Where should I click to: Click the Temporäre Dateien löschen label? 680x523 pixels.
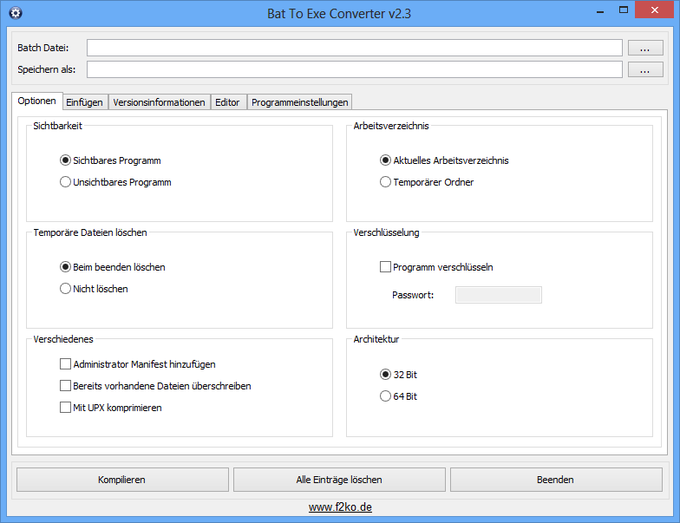(90, 232)
